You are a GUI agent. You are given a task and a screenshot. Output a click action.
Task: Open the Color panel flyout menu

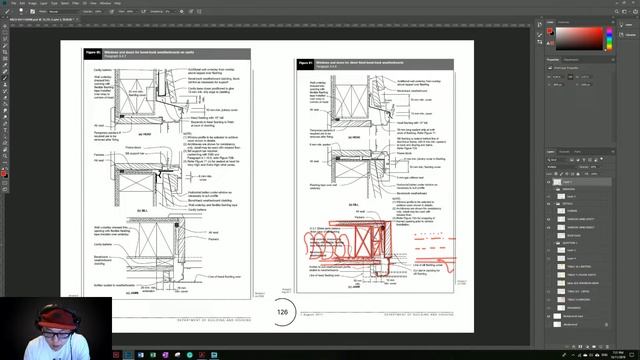point(613,22)
